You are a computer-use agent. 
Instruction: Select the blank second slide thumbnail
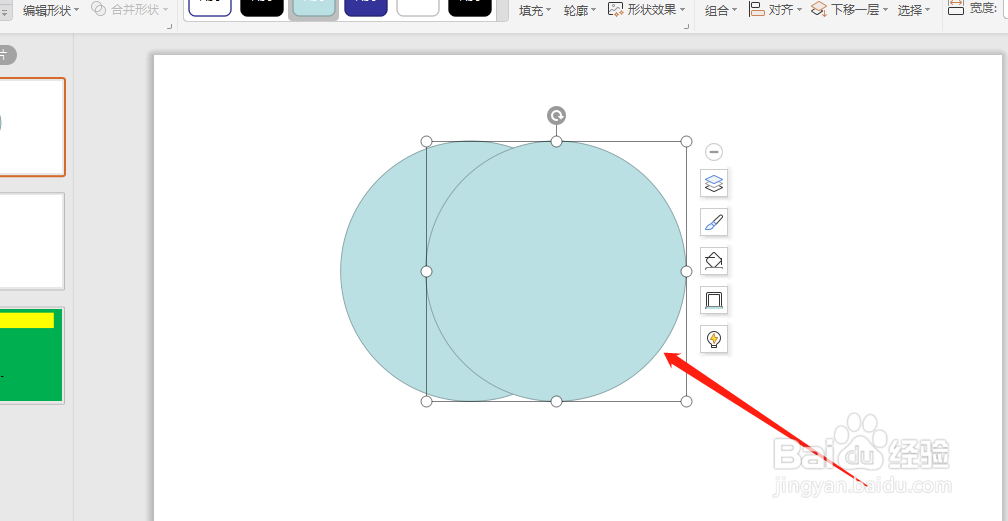(32, 241)
